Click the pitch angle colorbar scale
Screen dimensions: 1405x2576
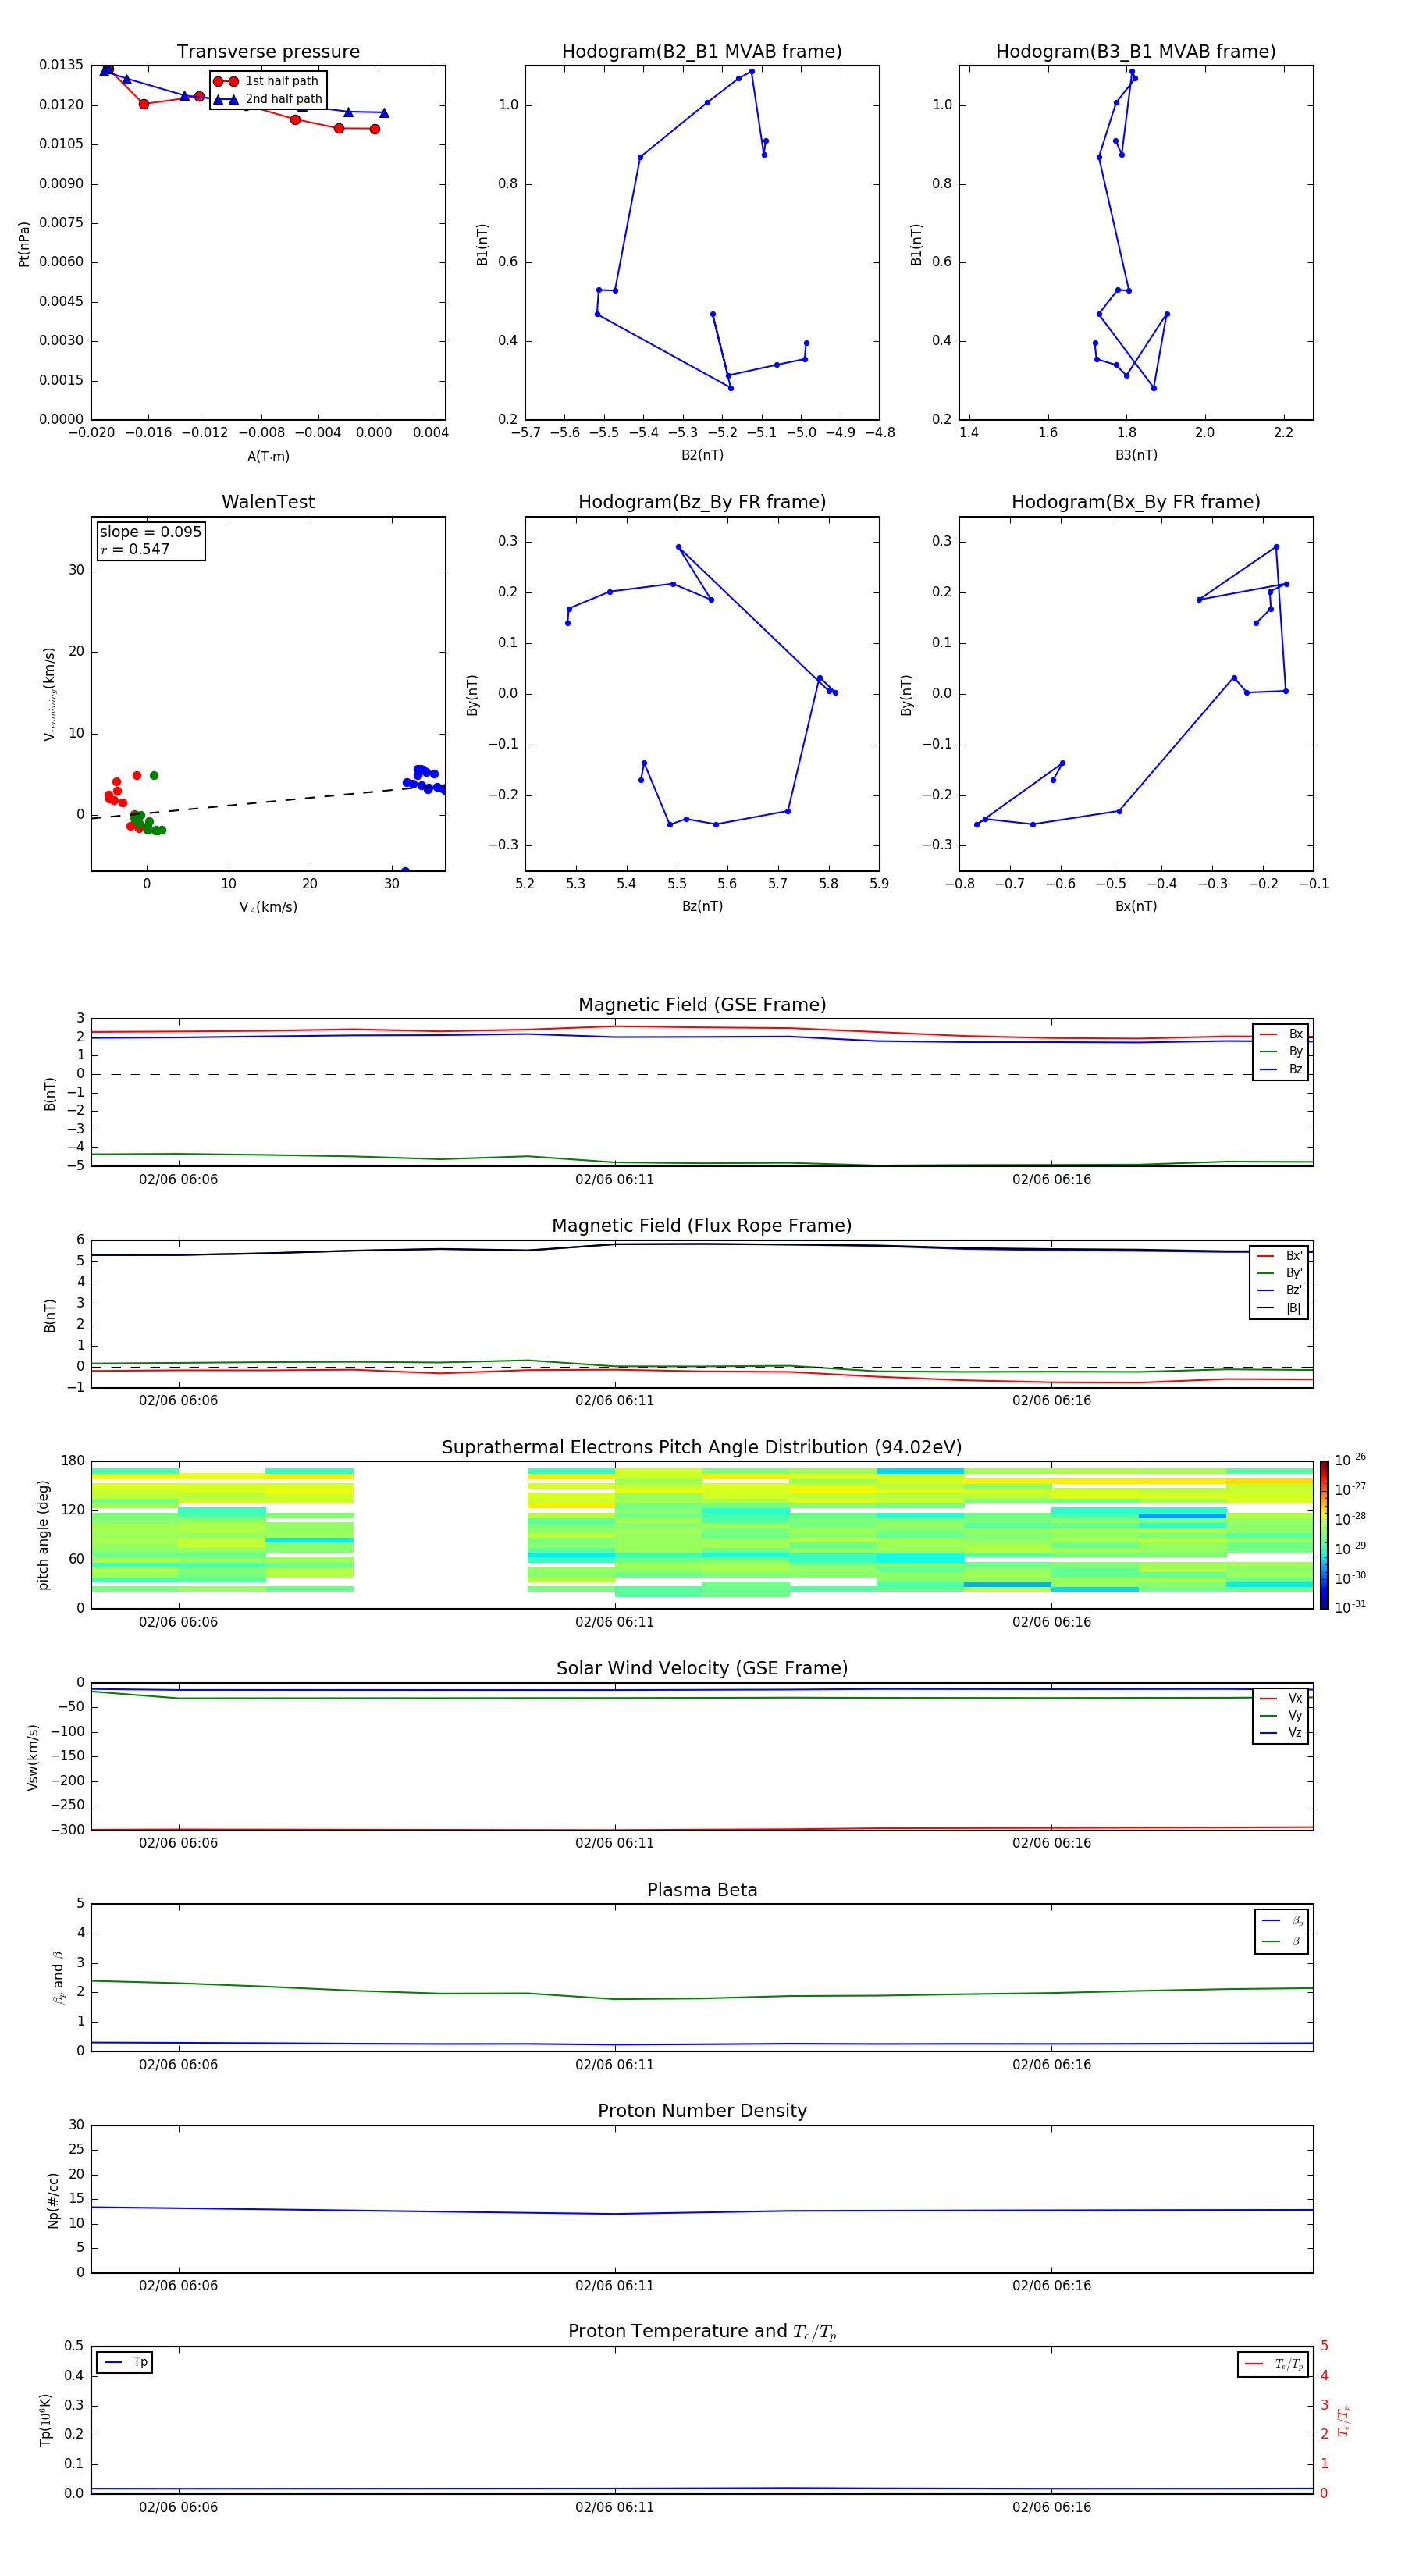click(1324, 1535)
